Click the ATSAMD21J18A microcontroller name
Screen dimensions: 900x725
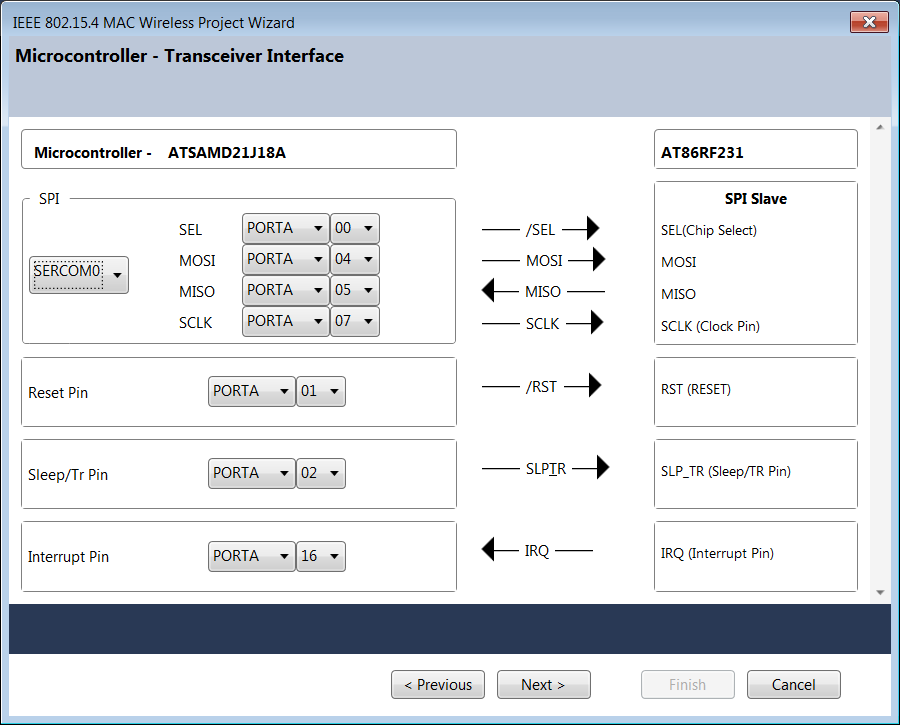coord(227,153)
